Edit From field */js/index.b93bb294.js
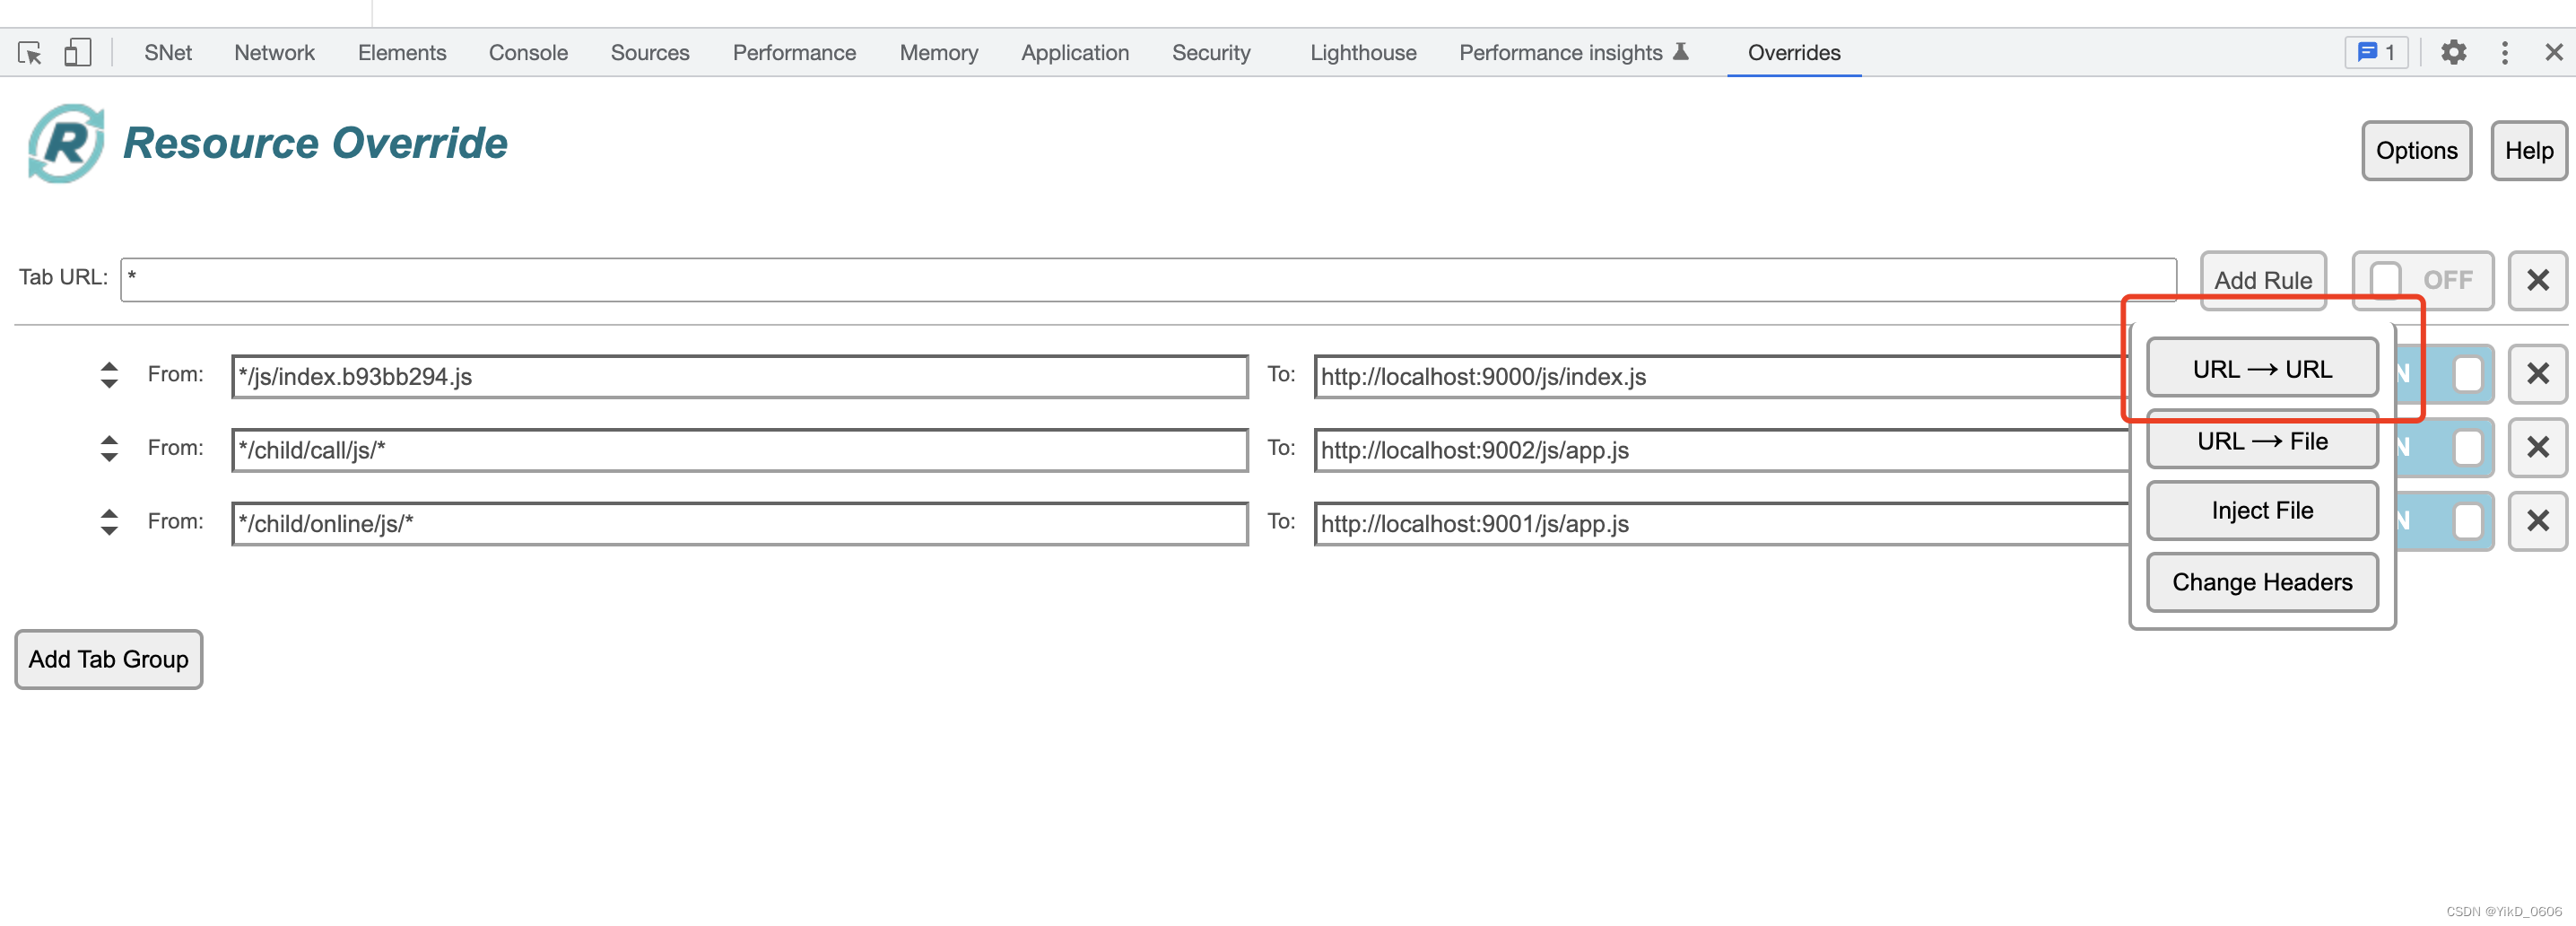 coord(740,377)
